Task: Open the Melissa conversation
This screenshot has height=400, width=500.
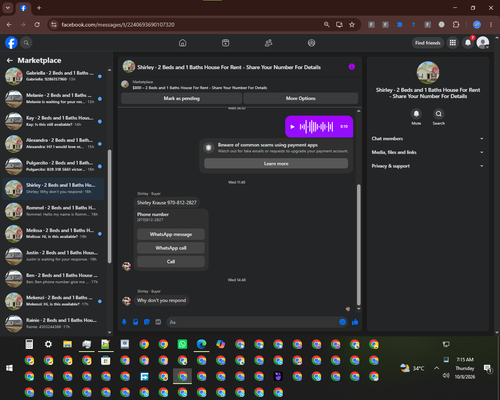Action: coord(53,234)
